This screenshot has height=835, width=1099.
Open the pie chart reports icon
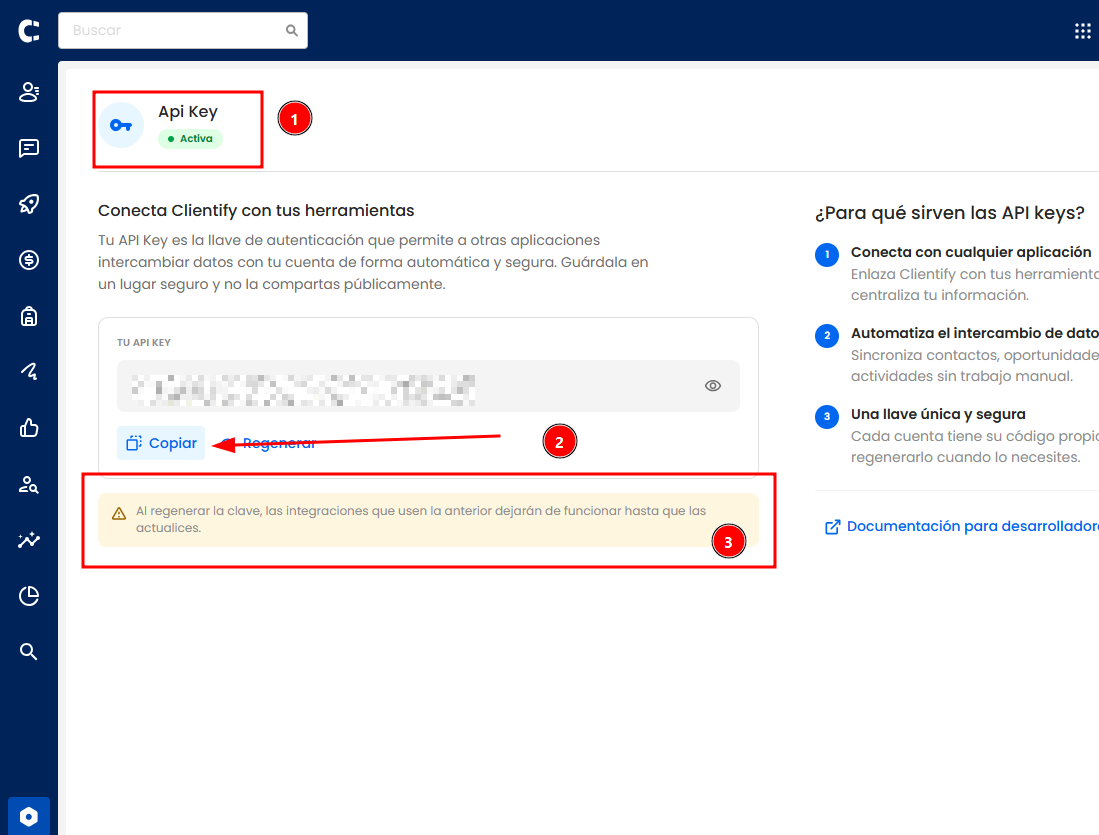point(29,596)
